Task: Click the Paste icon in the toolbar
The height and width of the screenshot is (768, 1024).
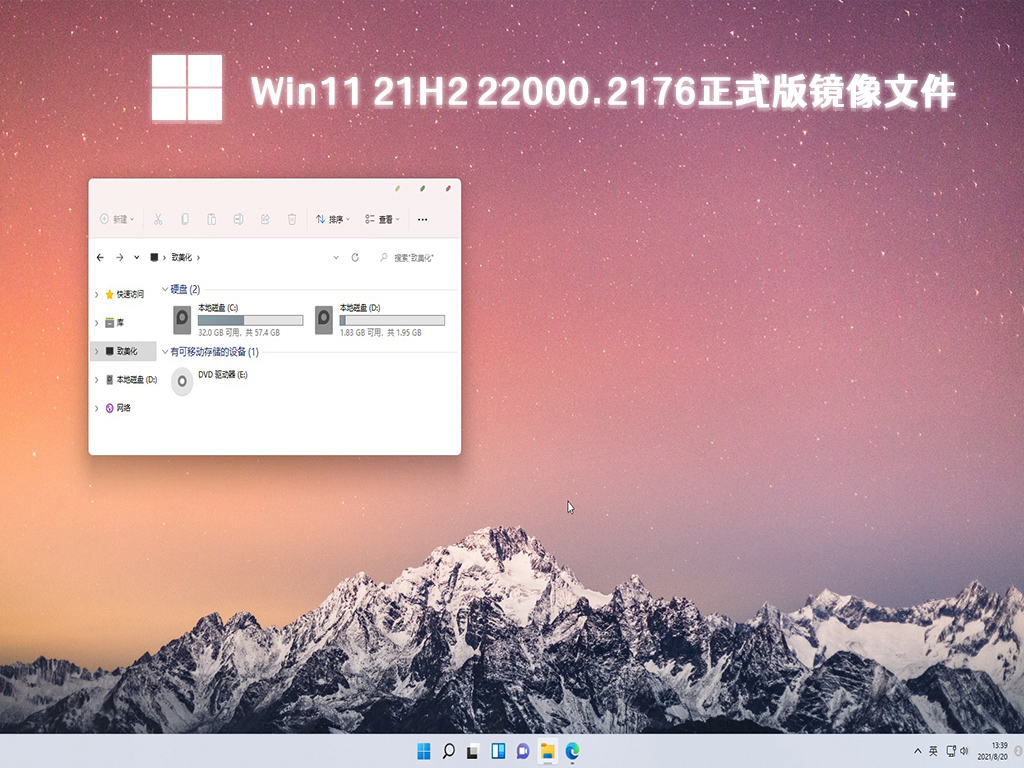Action: click(x=211, y=219)
